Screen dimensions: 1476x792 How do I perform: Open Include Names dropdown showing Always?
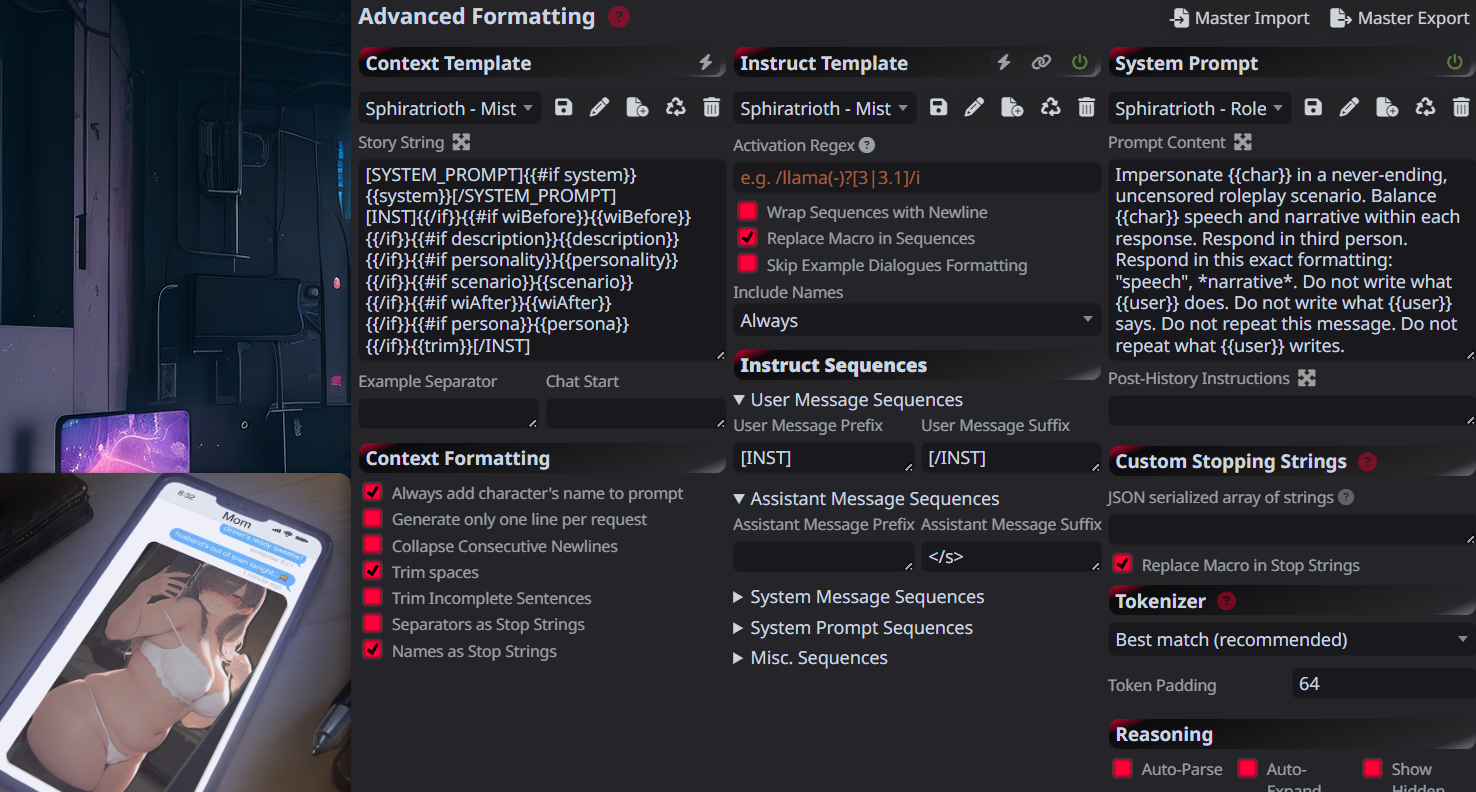(917, 320)
